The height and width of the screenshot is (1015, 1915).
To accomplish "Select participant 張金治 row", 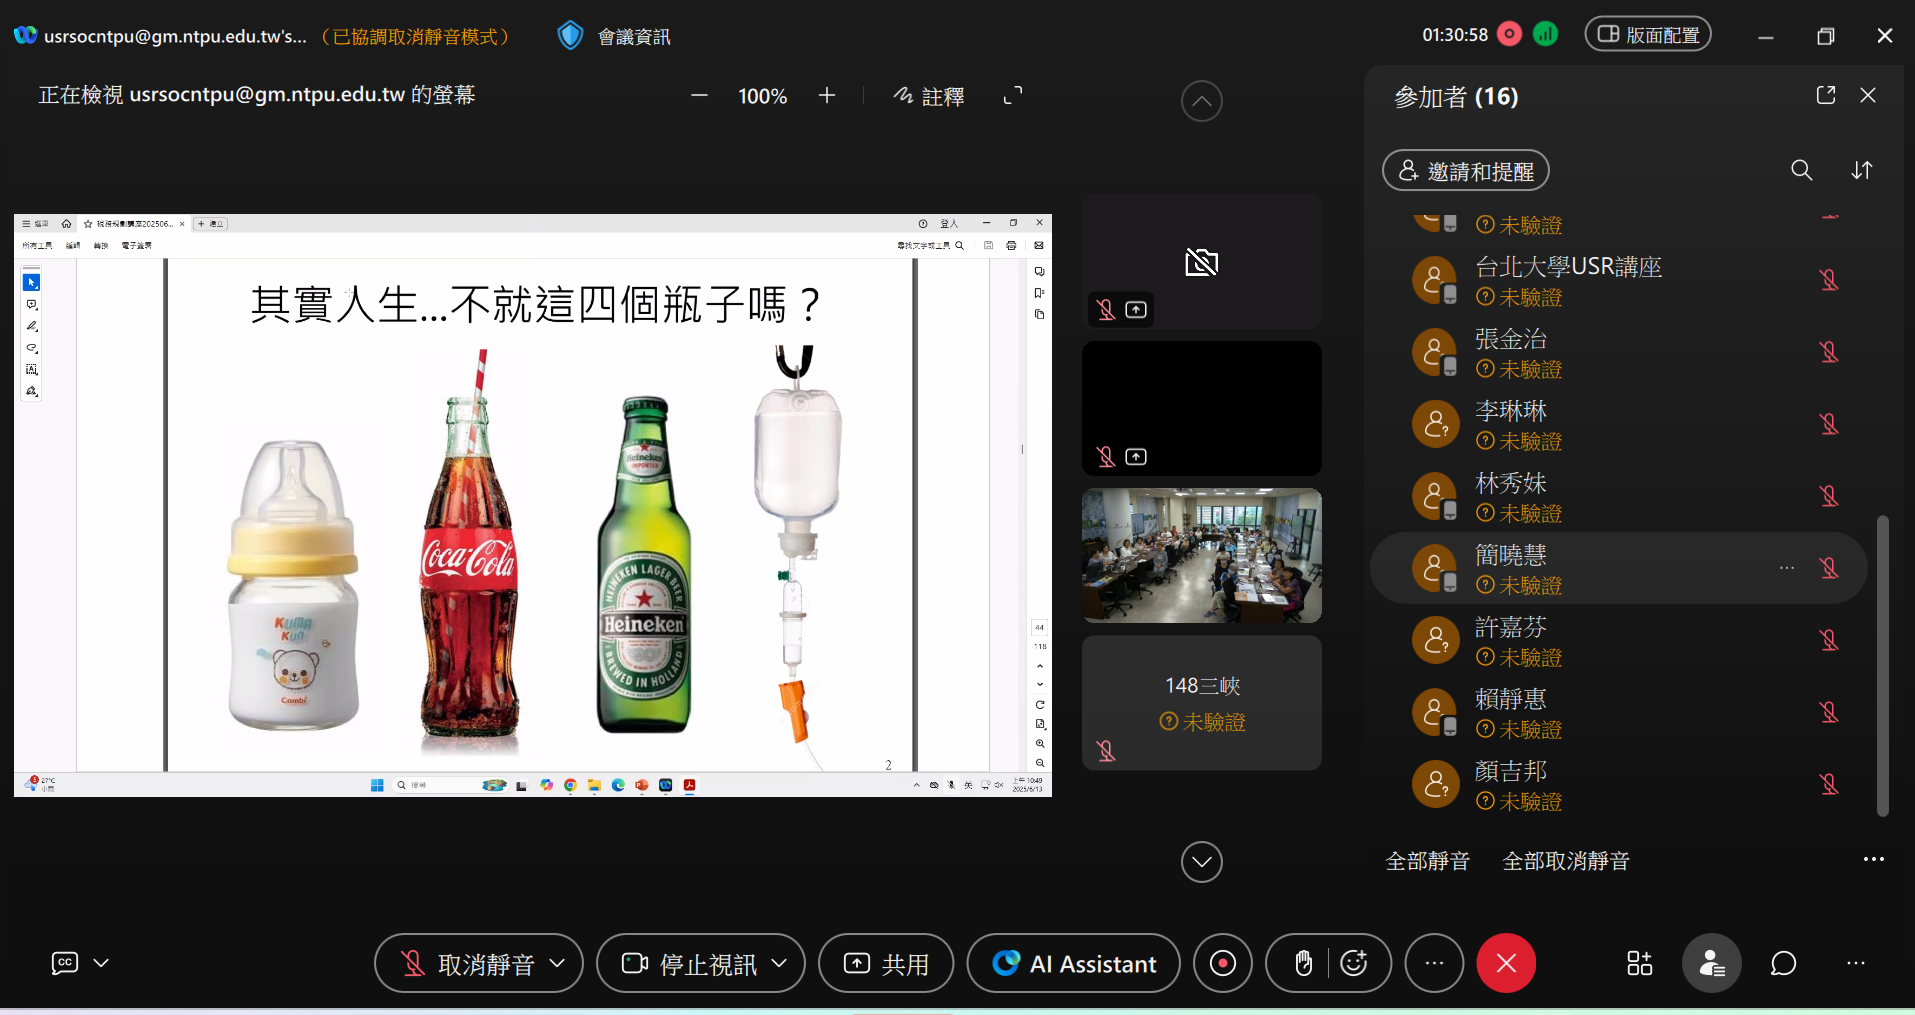I will [x=1619, y=352].
